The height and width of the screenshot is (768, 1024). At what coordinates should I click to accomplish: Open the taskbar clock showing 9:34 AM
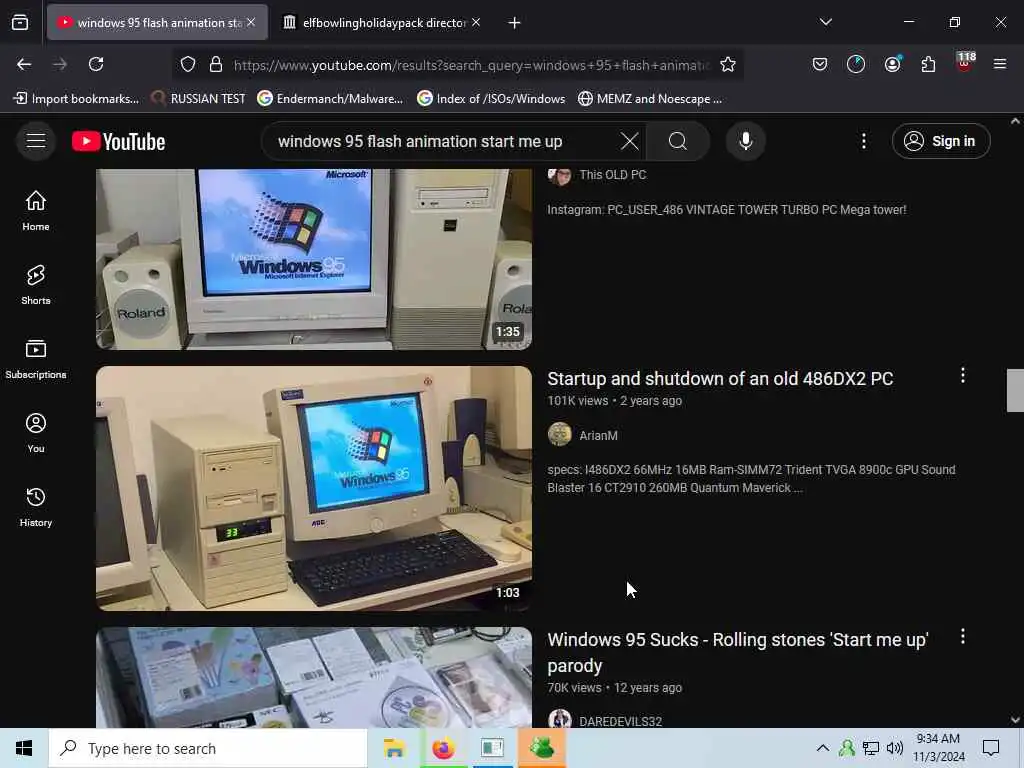point(938,748)
